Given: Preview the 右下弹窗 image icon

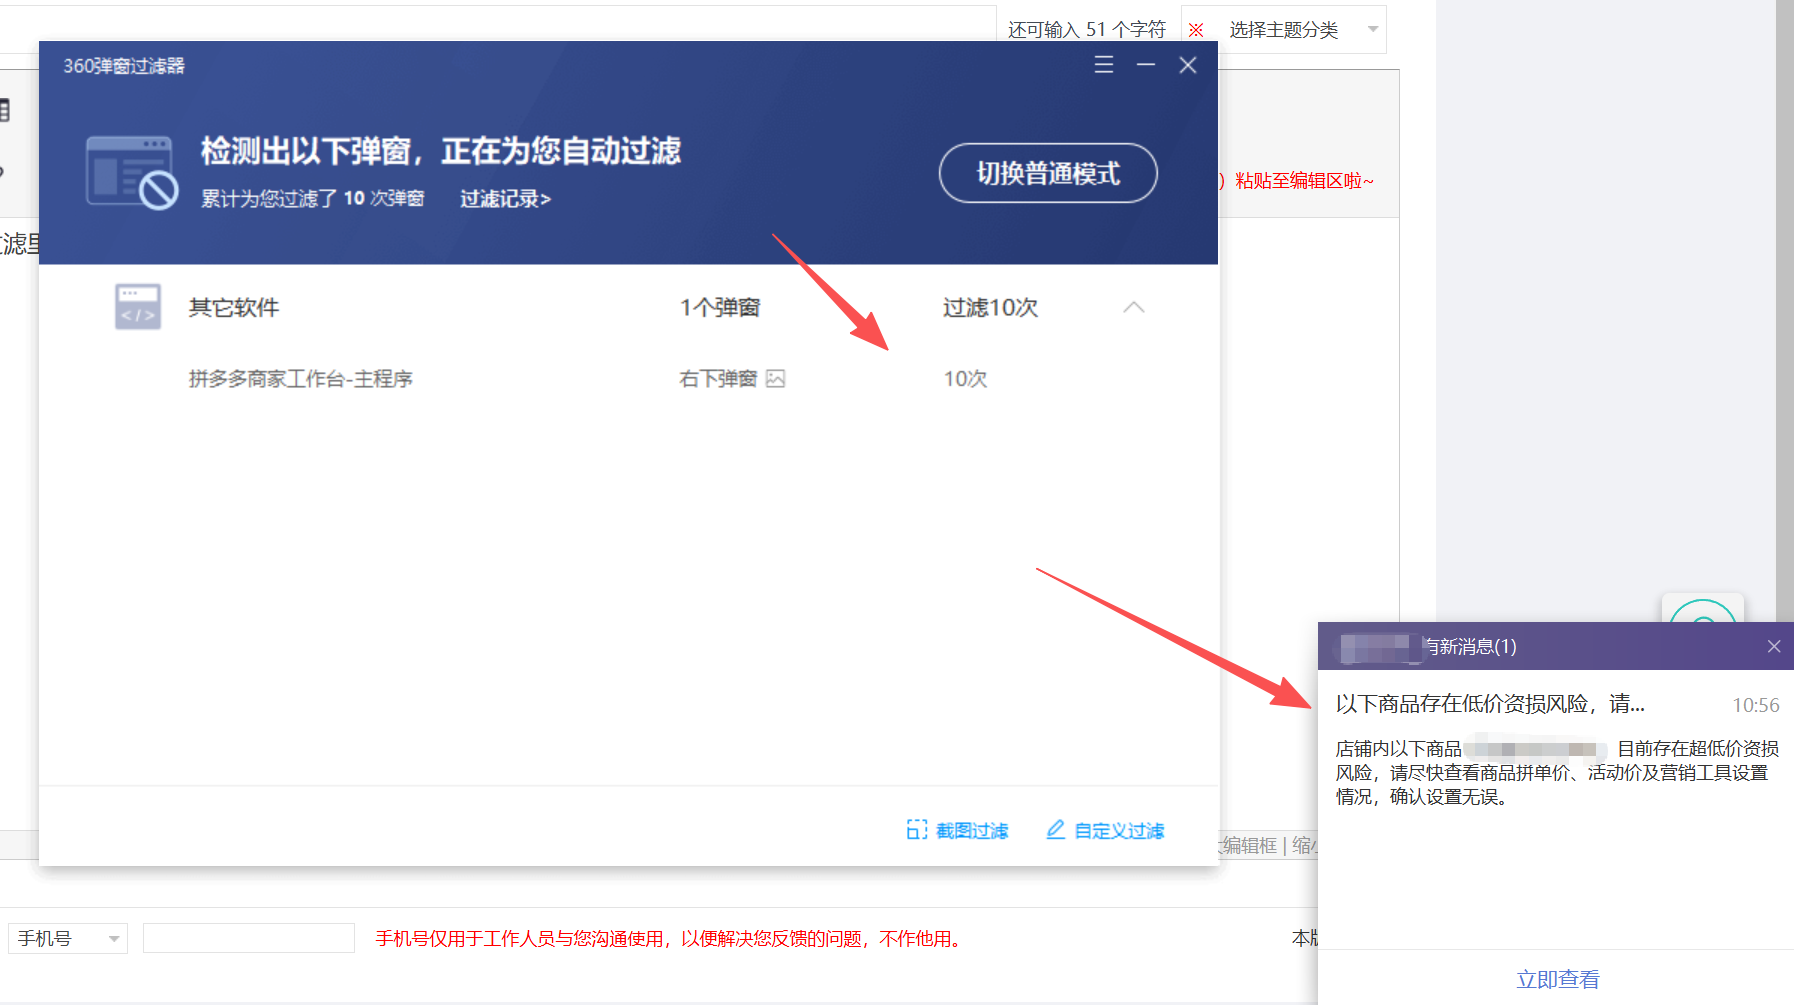Looking at the screenshot, I should point(776,379).
